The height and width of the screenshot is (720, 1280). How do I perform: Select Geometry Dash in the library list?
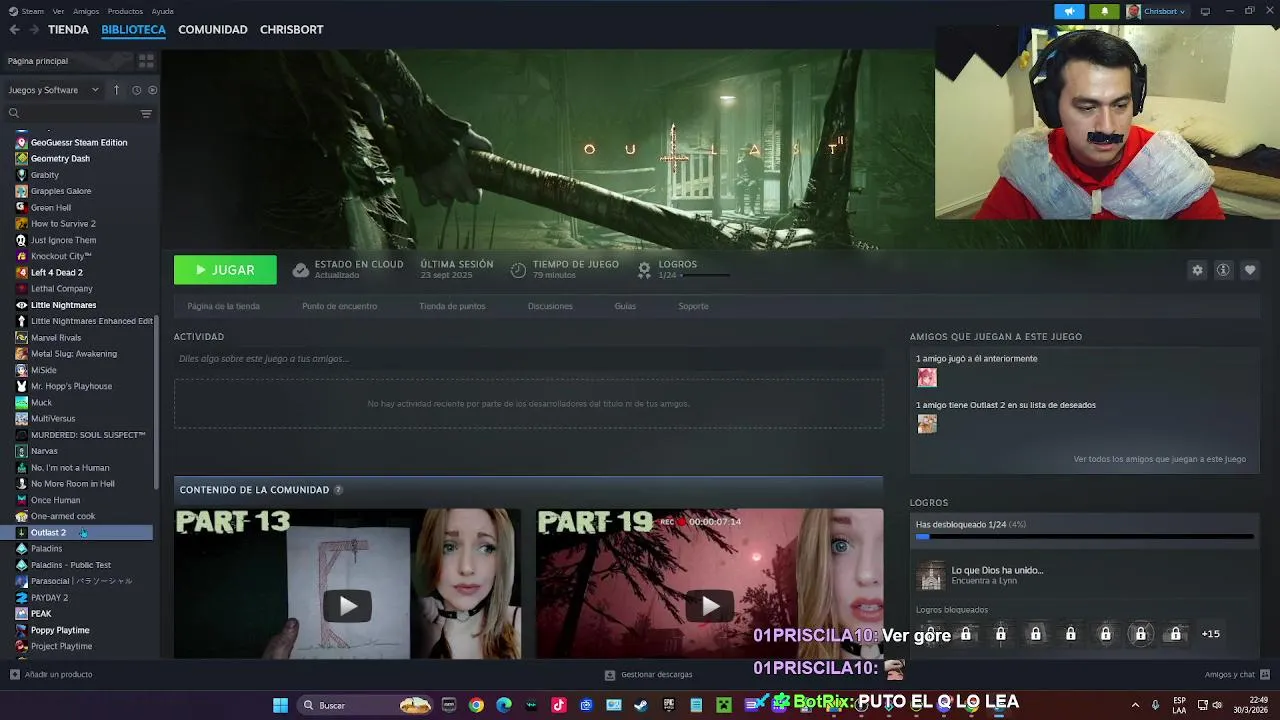click(60, 159)
